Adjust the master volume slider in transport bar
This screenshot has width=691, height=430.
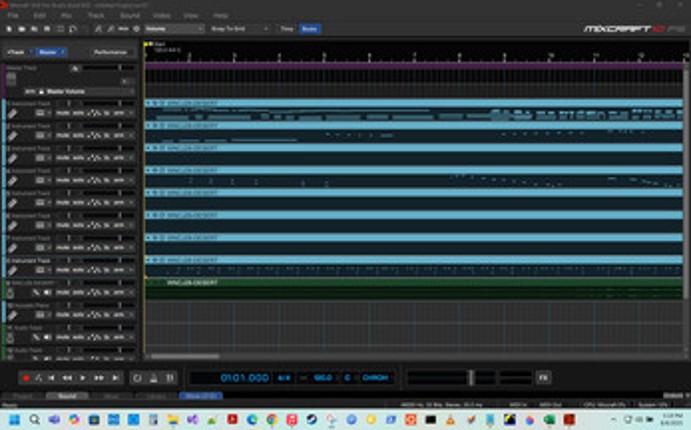470,378
